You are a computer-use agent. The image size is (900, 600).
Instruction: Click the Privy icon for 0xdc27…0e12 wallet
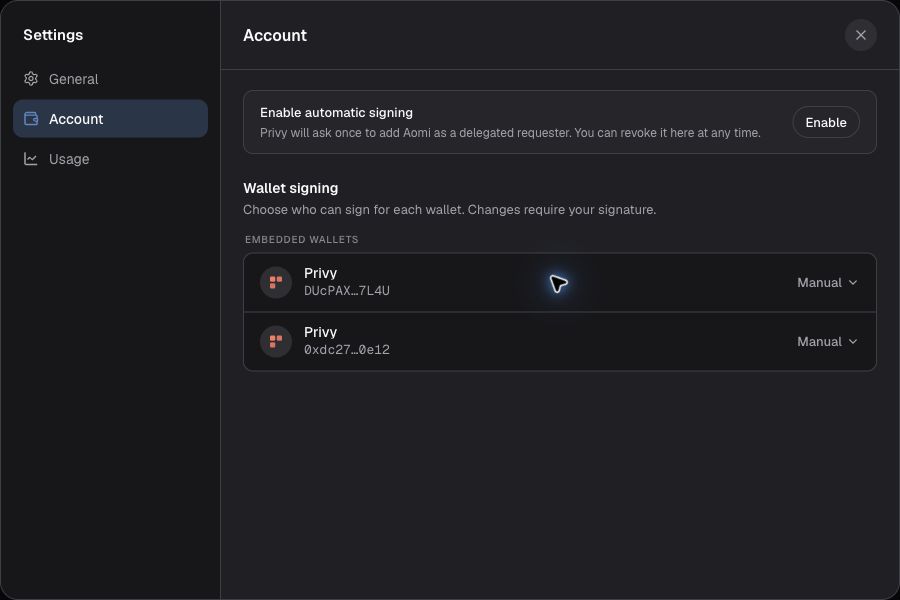(x=276, y=342)
